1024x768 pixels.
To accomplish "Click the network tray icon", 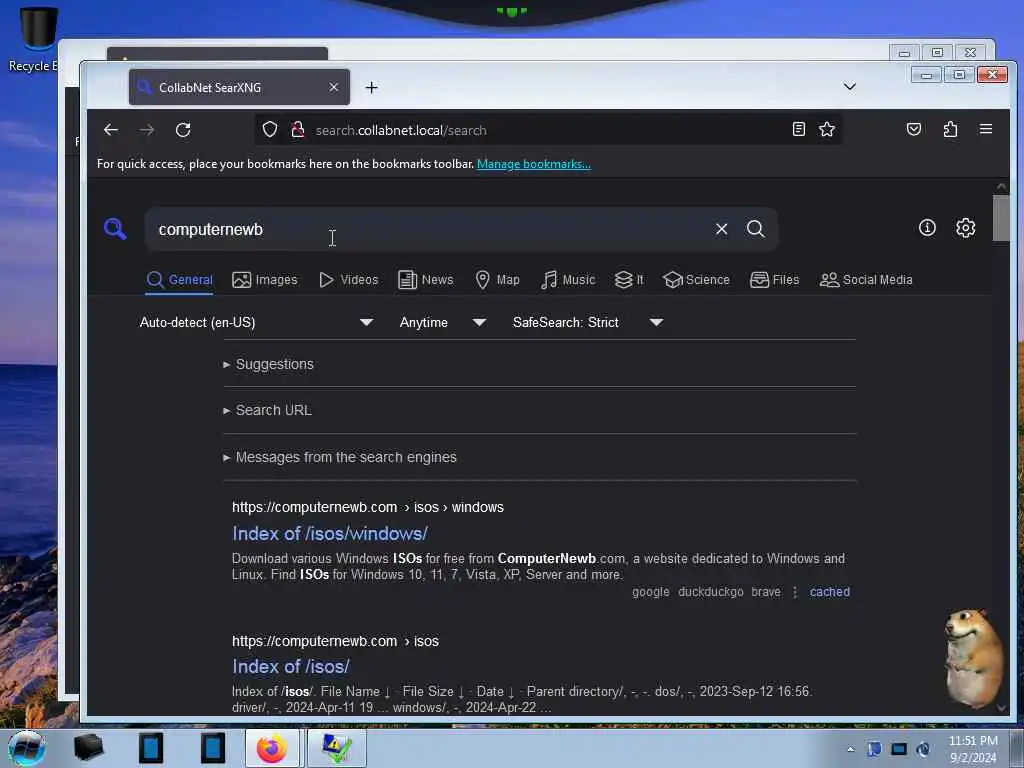I will [899, 749].
